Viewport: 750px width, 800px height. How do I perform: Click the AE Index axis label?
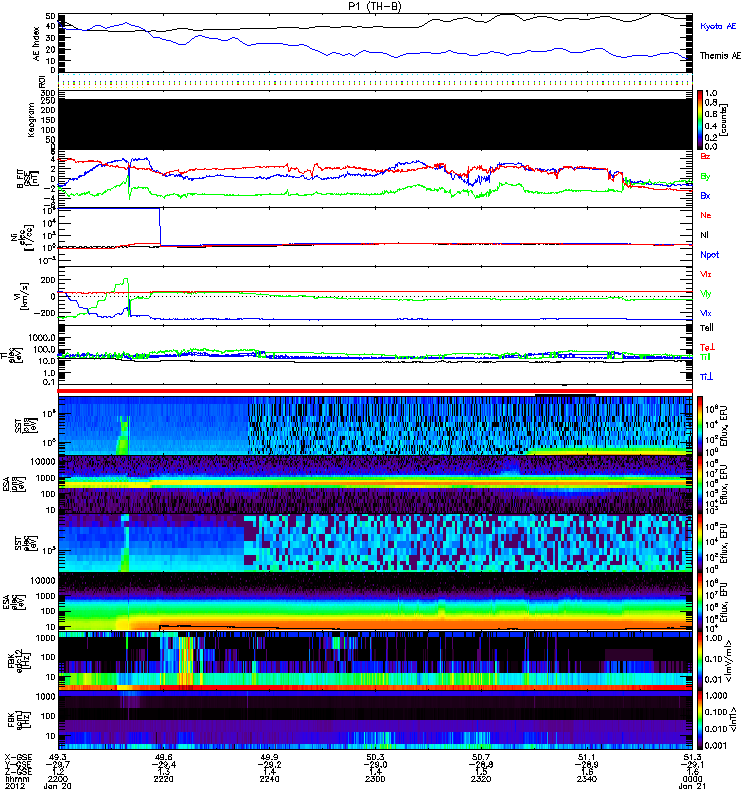click(36, 44)
